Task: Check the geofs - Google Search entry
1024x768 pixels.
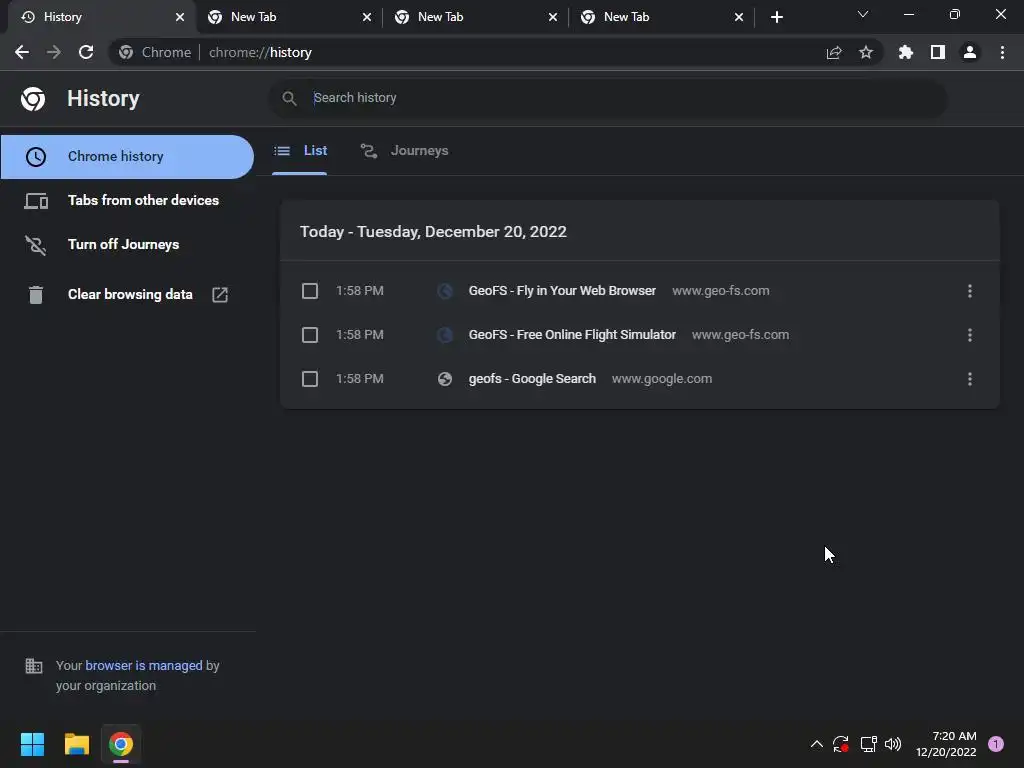Action: click(x=310, y=379)
